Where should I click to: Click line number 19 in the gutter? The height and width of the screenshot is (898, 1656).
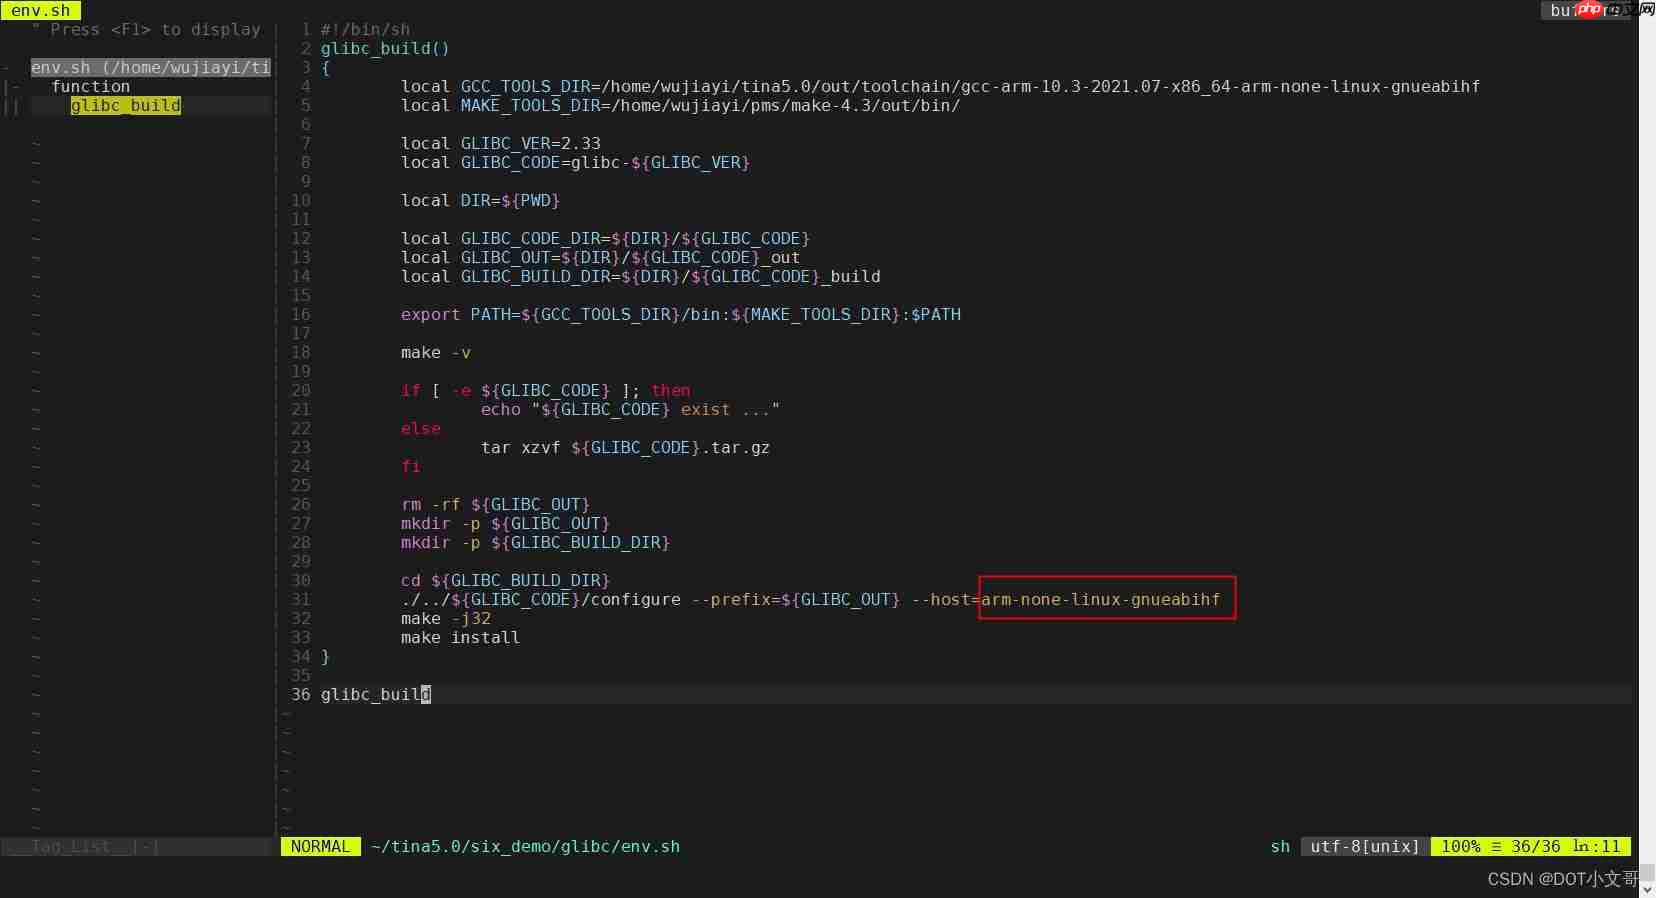[x=301, y=371]
